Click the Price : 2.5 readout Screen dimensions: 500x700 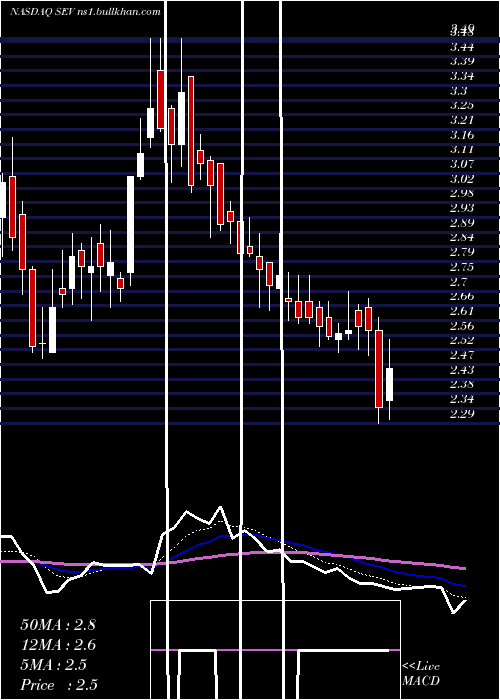[x=59, y=685]
